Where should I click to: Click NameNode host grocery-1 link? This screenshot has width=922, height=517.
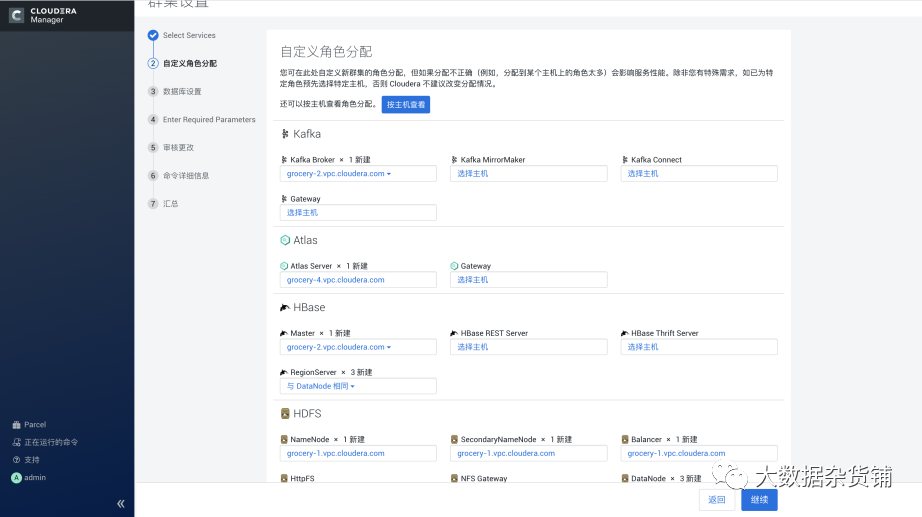tap(336, 453)
